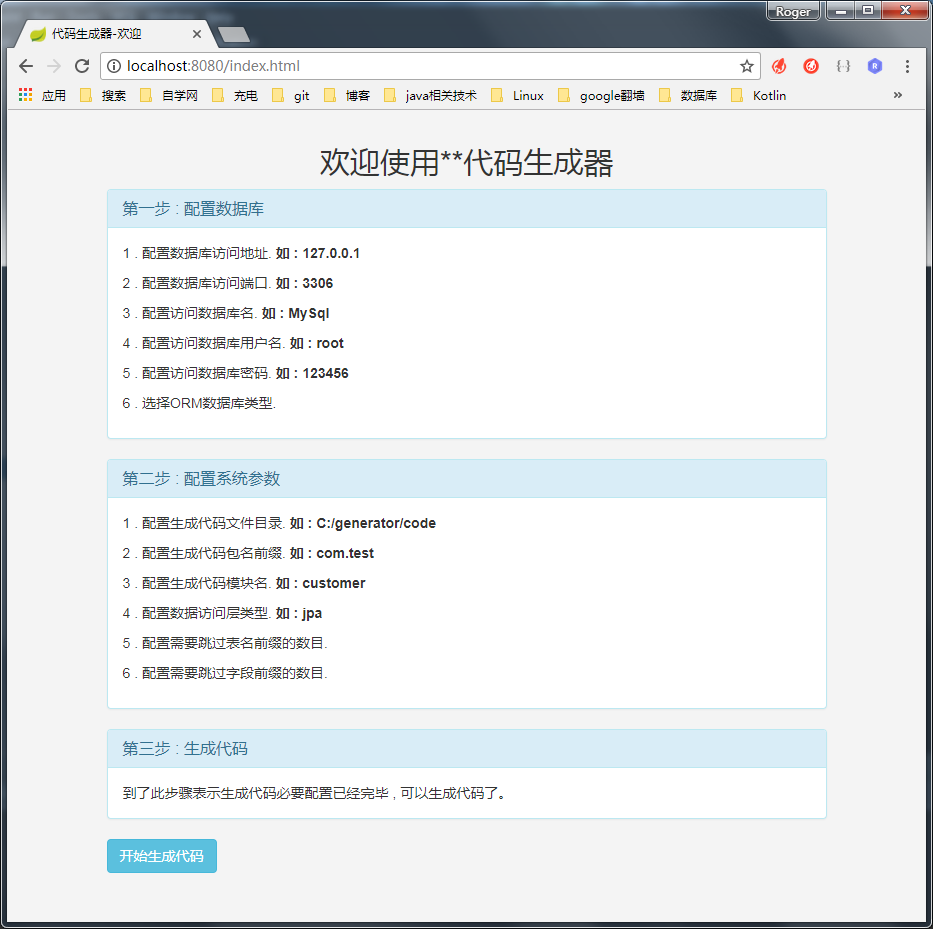The height and width of the screenshot is (929, 933).
Task: Click the 第二步：配置系统参数 panel header
Action: (x=466, y=478)
